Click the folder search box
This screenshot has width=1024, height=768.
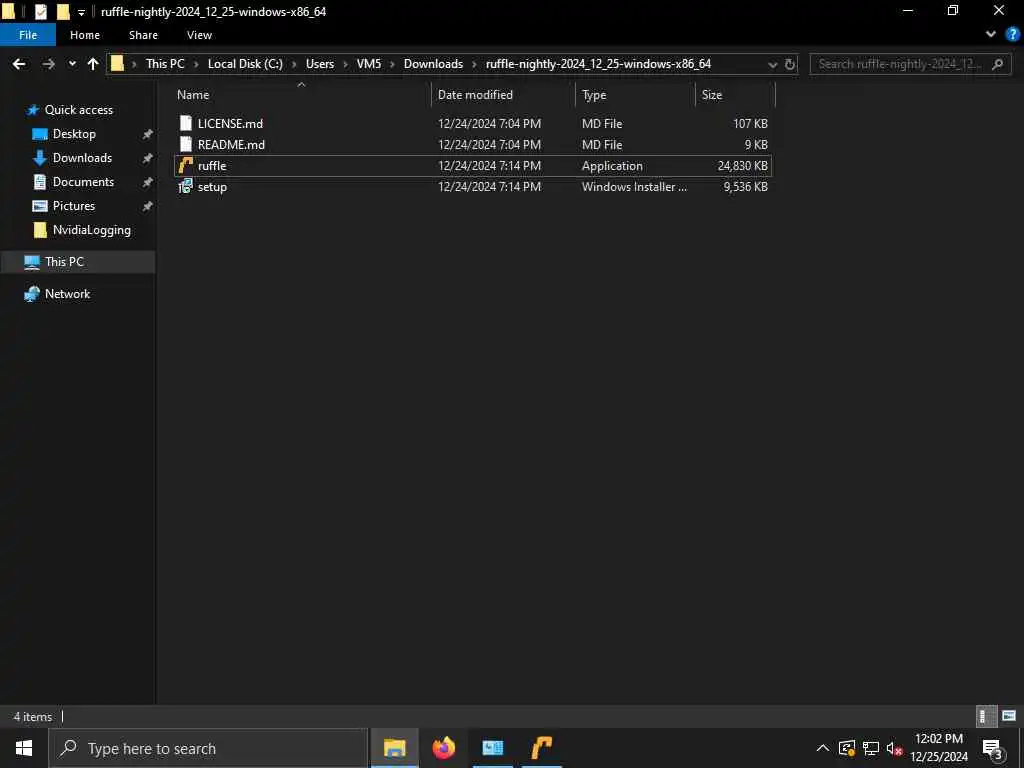click(910, 64)
